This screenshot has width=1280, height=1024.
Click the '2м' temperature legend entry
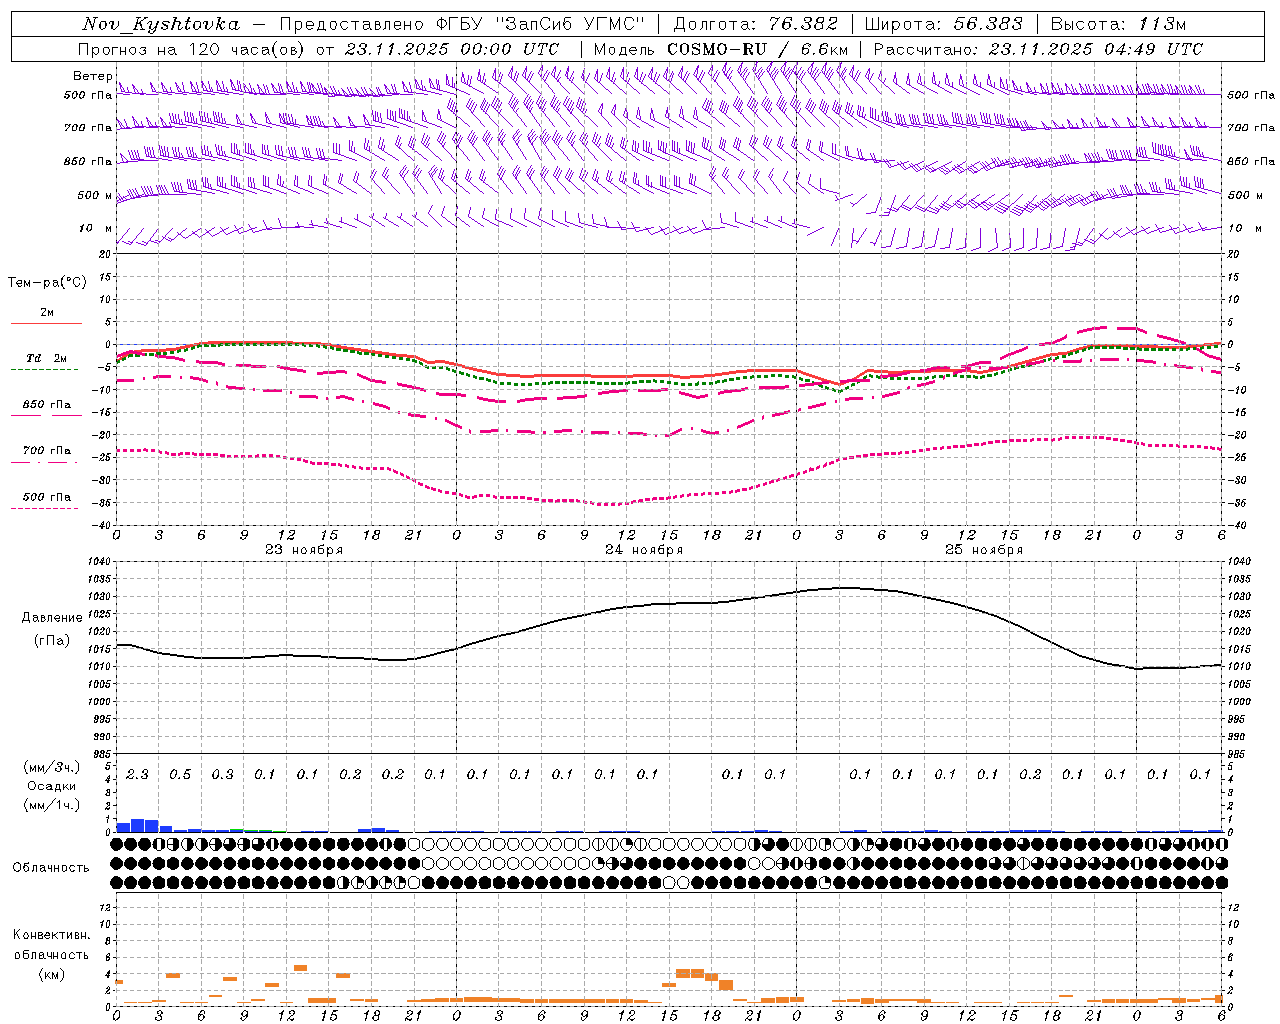[47, 312]
